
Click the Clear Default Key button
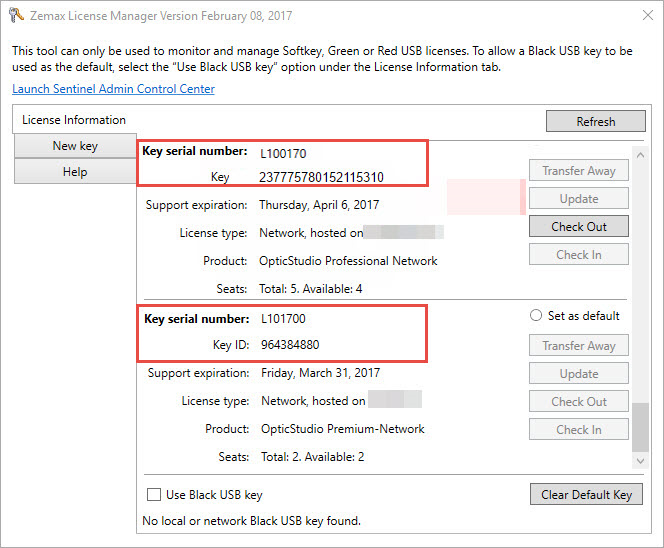586,494
